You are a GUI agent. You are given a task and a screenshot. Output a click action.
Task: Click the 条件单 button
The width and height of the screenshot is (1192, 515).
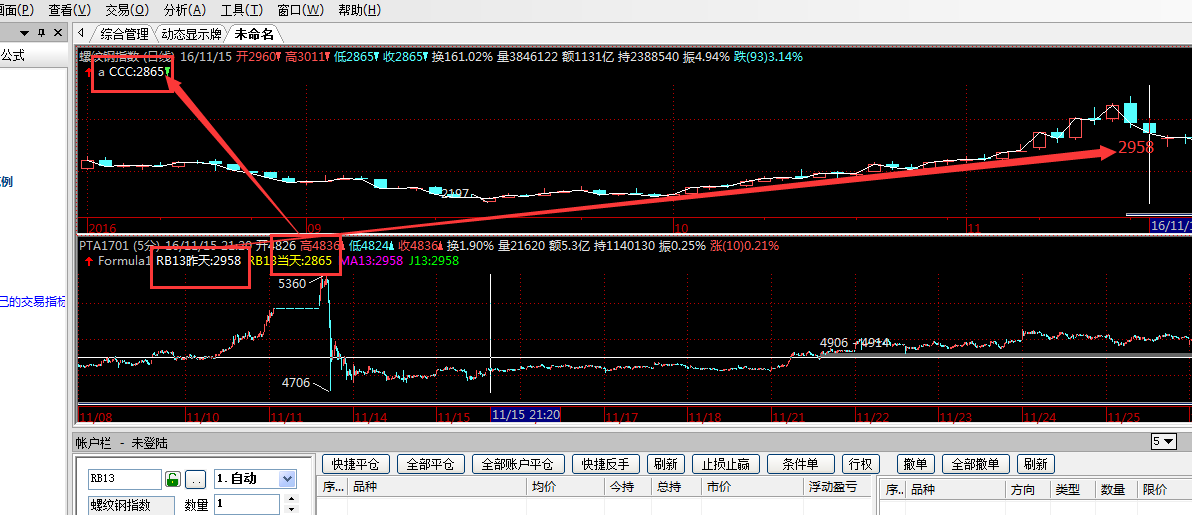pos(800,464)
